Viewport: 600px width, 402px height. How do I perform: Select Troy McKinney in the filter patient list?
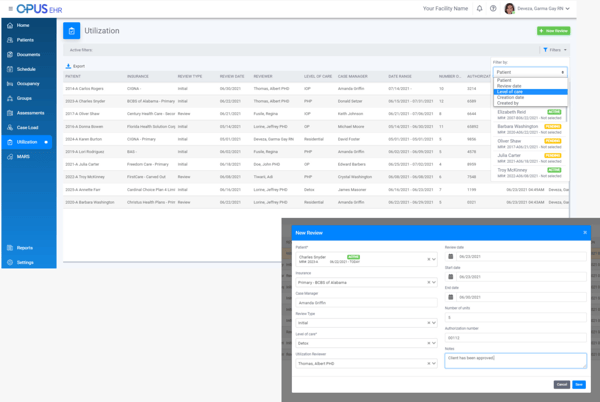(x=530, y=173)
